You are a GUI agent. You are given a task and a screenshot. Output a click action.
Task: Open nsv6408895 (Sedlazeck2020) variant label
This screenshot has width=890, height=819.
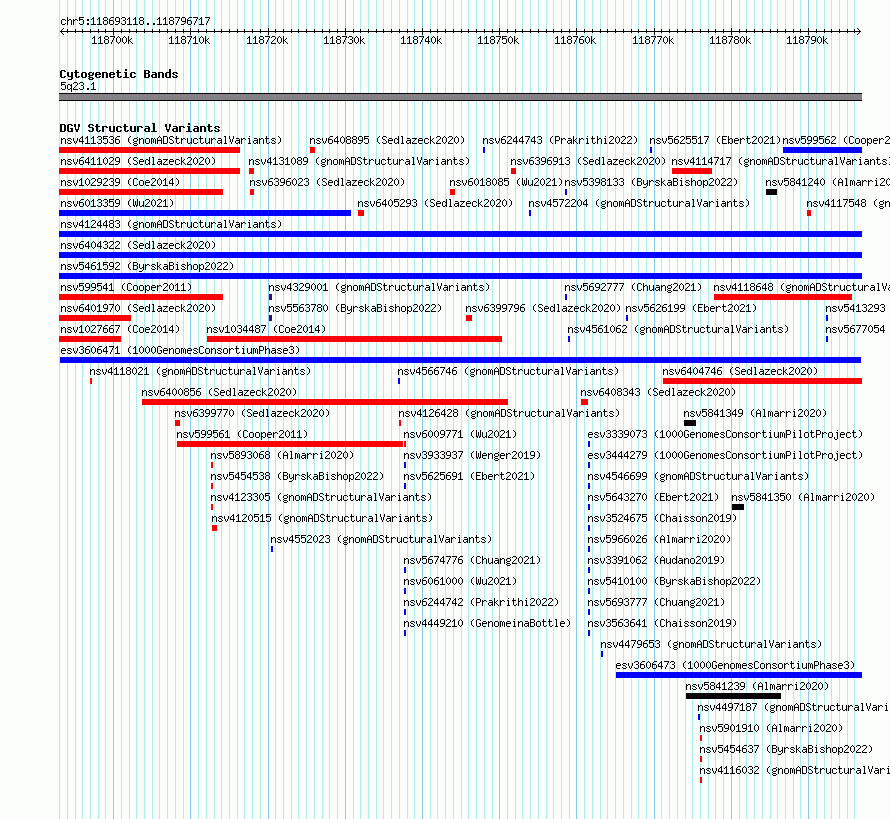click(387, 140)
